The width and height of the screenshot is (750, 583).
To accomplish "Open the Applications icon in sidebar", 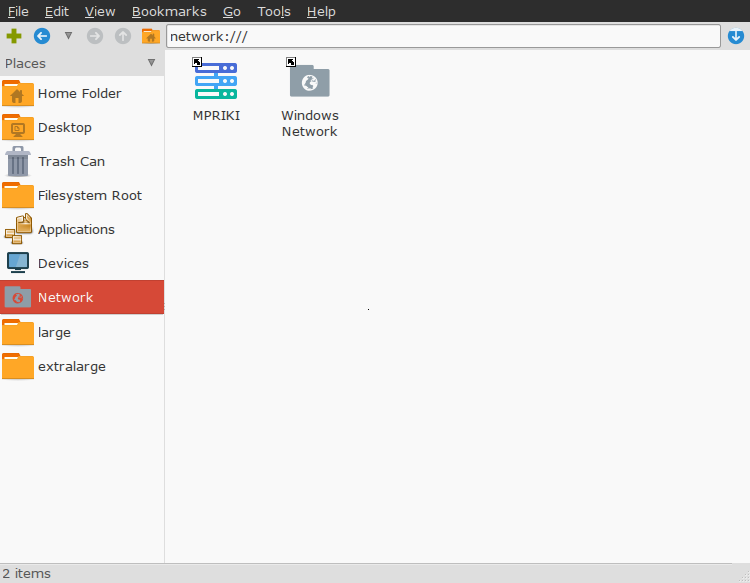I will 19,229.
